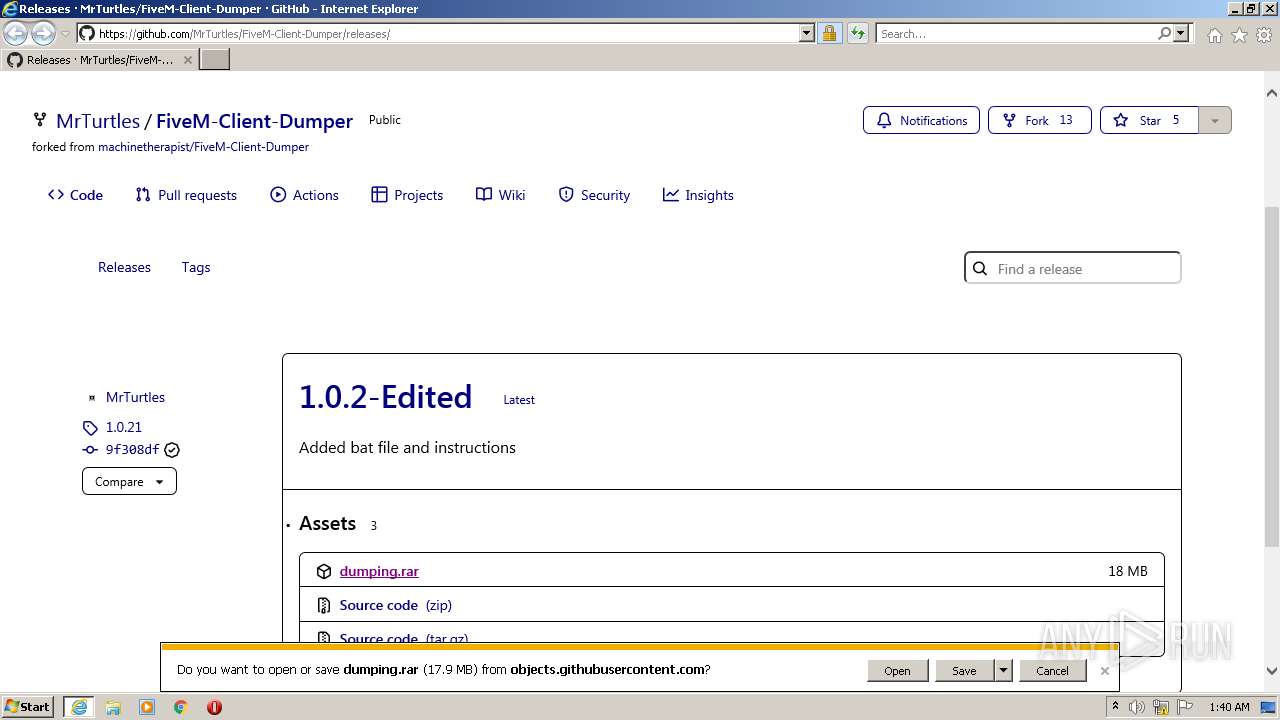Expand the Save options dropdown arrow
Image resolution: width=1280 pixels, height=720 pixels.
tap(1003, 670)
